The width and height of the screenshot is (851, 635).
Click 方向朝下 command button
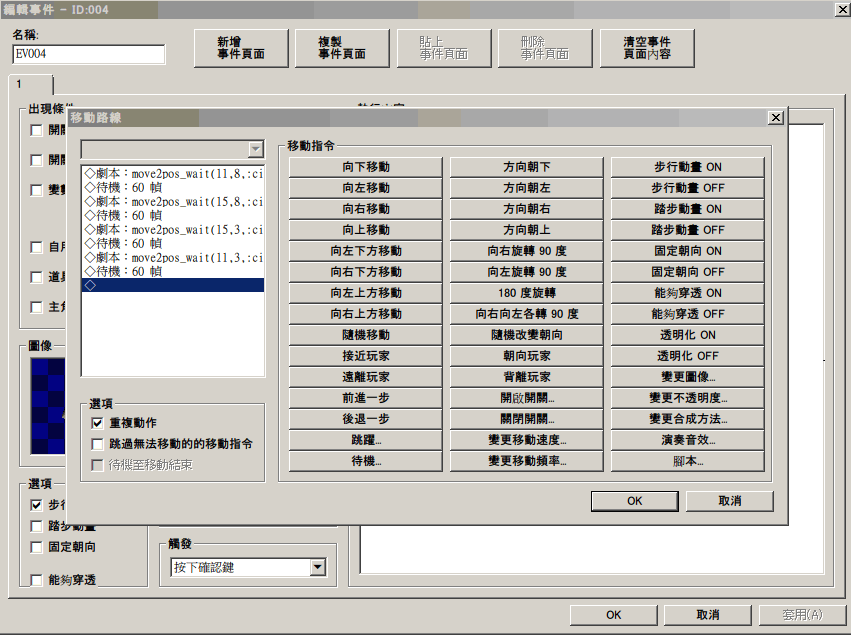[x=526, y=167]
